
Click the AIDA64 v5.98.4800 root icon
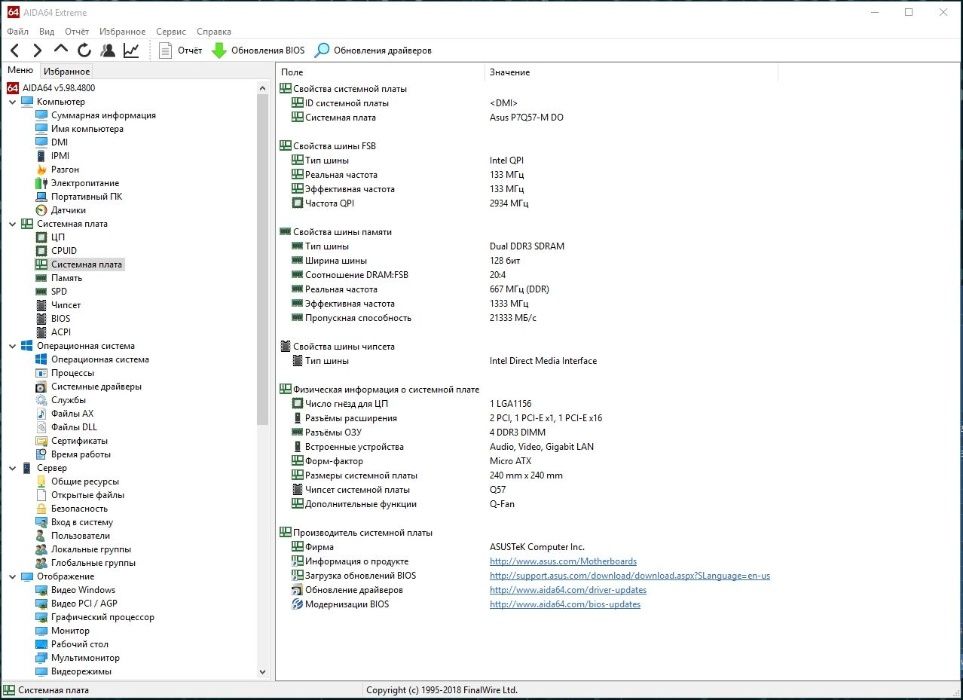point(13,88)
